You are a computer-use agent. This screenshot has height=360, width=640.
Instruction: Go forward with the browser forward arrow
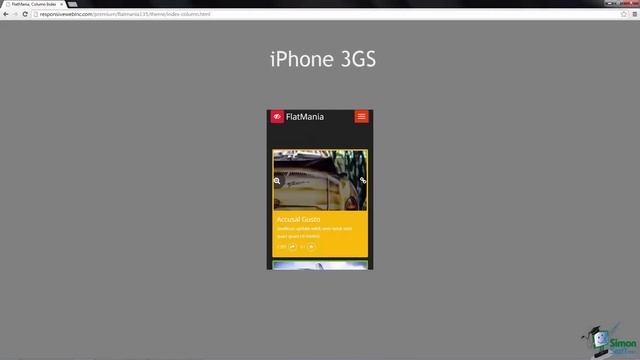16,14
